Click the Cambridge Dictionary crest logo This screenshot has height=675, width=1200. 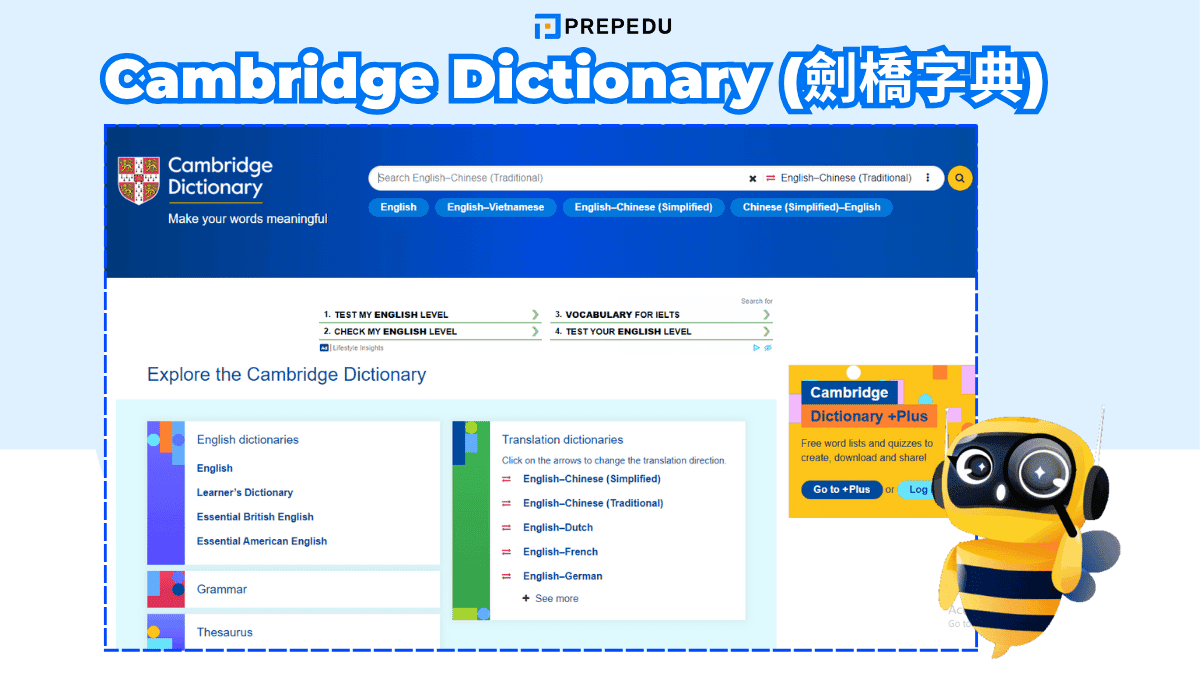click(138, 180)
